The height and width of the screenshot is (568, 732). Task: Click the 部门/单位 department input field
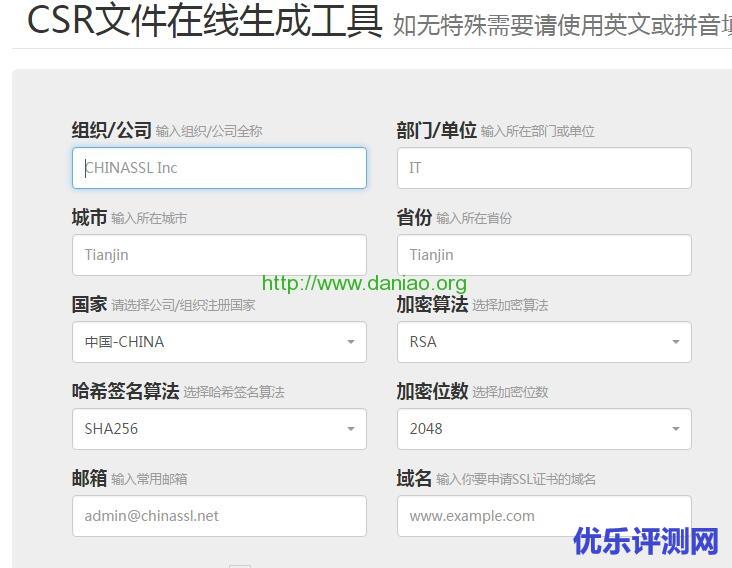click(x=544, y=168)
